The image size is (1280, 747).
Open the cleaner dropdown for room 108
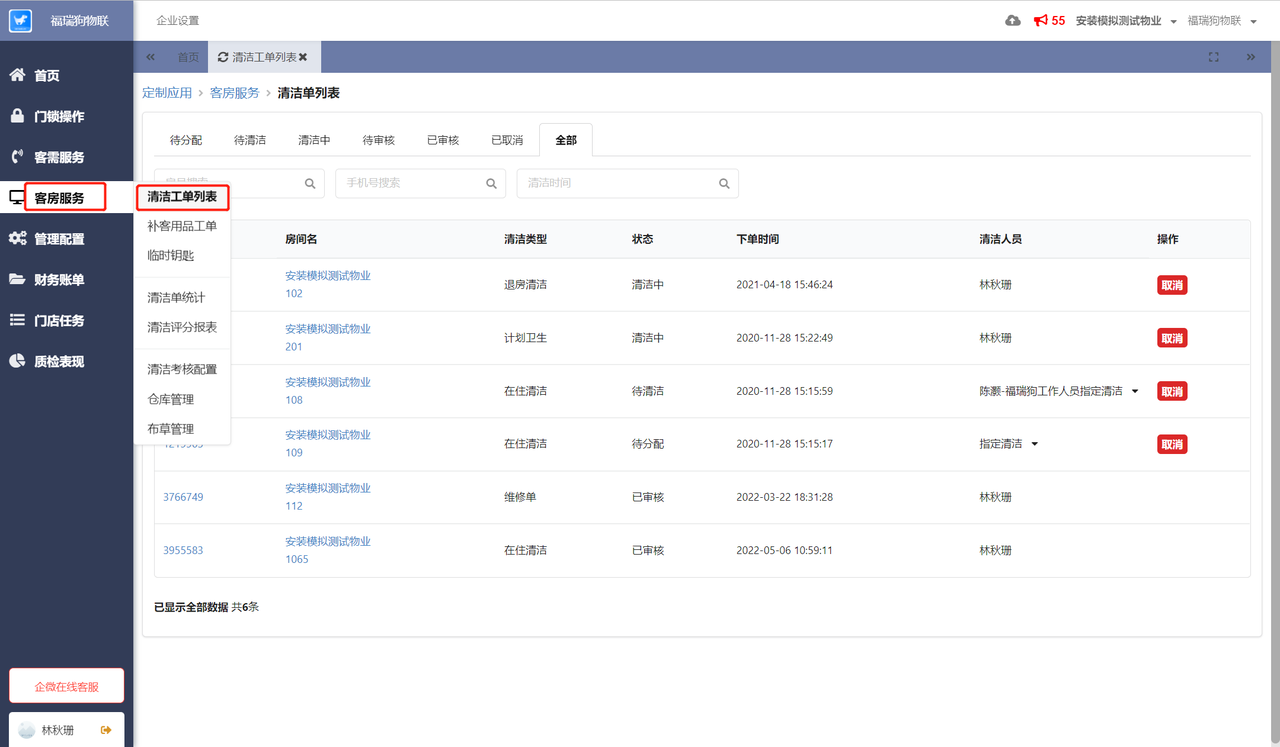click(x=1135, y=391)
